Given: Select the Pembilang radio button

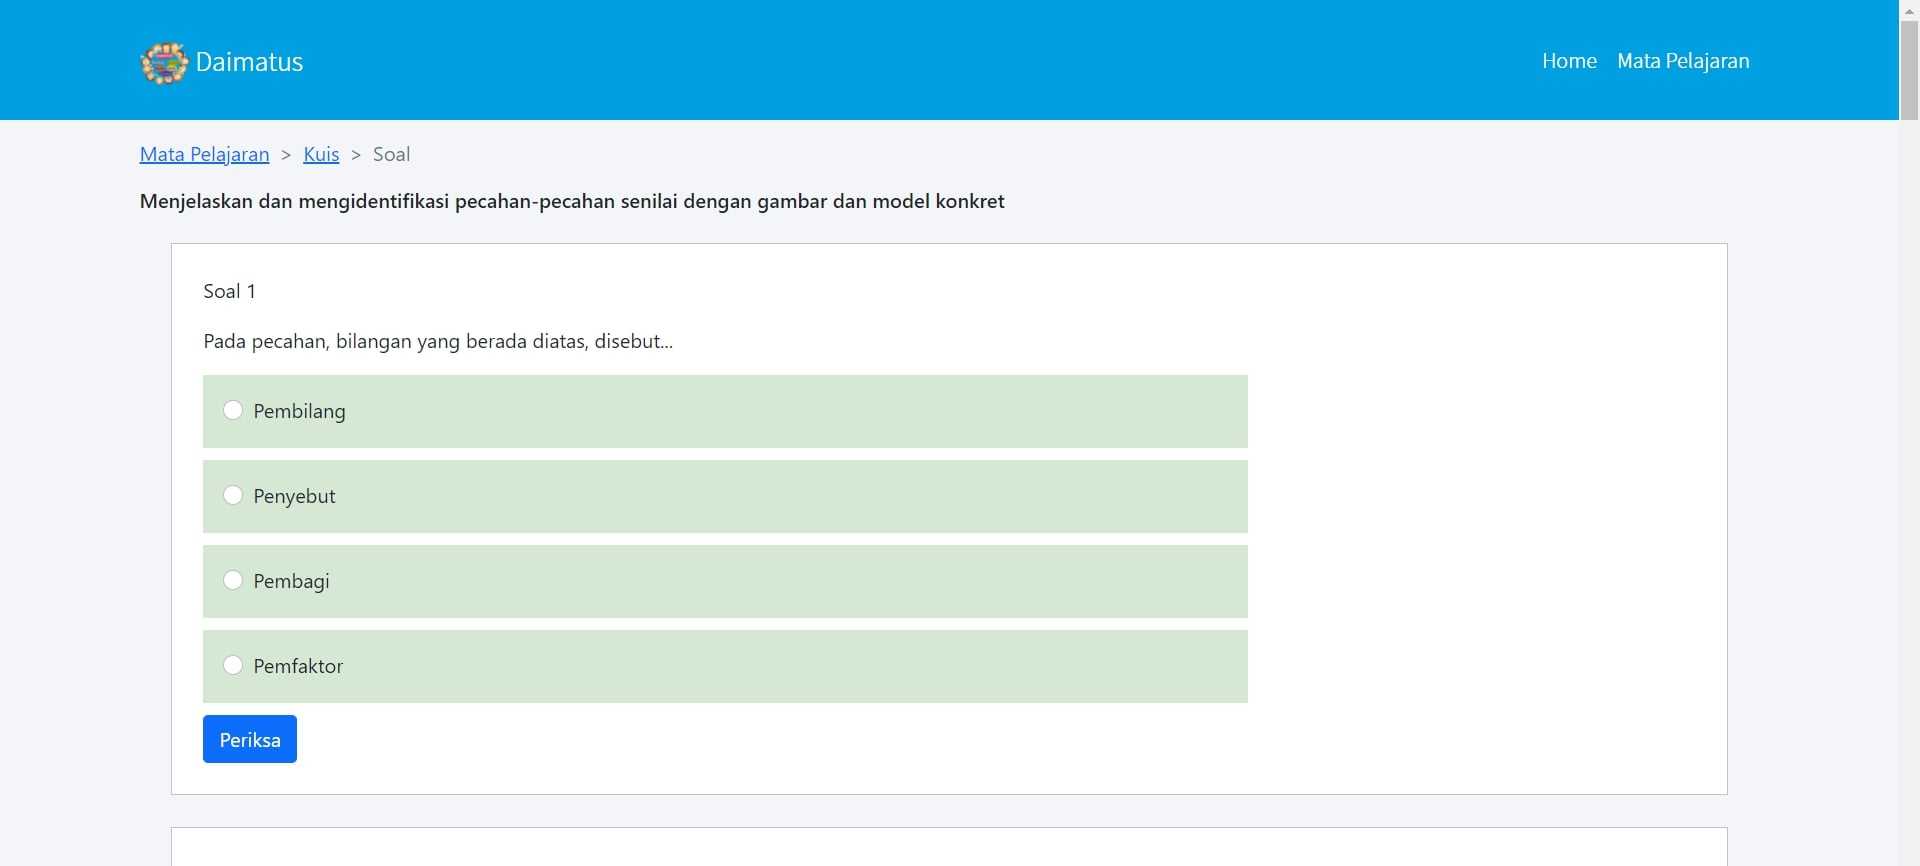Looking at the screenshot, I should tap(233, 410).
